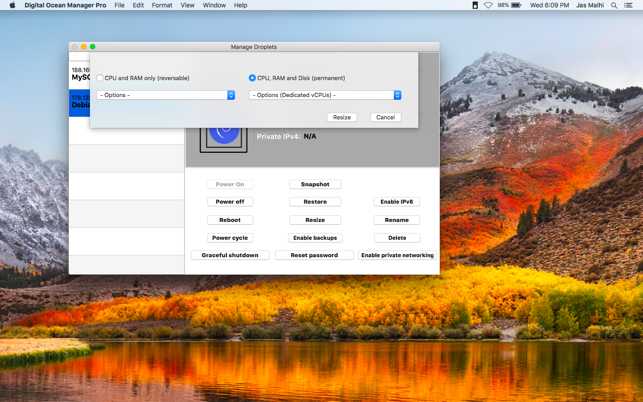Click the Reset password button

[x=314, y=255]
